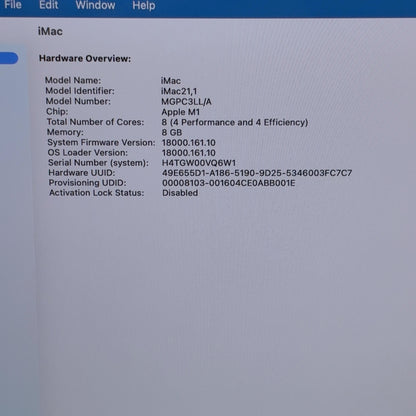Select the UDID 00008103-001604CE0ABB001E
Viewport: 416px width, 416px height.
pos(229,183)
